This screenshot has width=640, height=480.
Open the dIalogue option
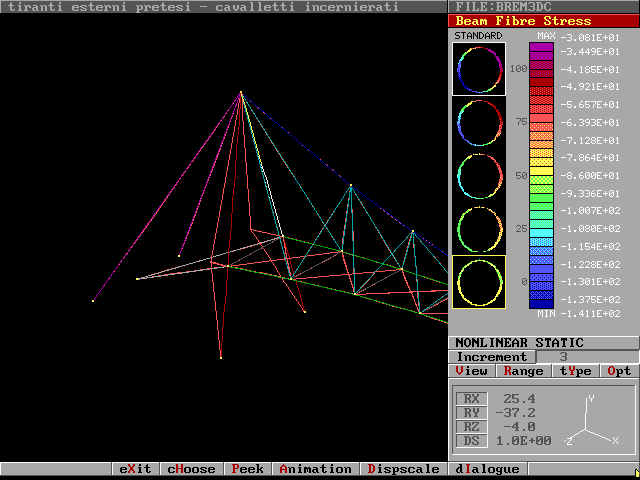tap(487, 469)
